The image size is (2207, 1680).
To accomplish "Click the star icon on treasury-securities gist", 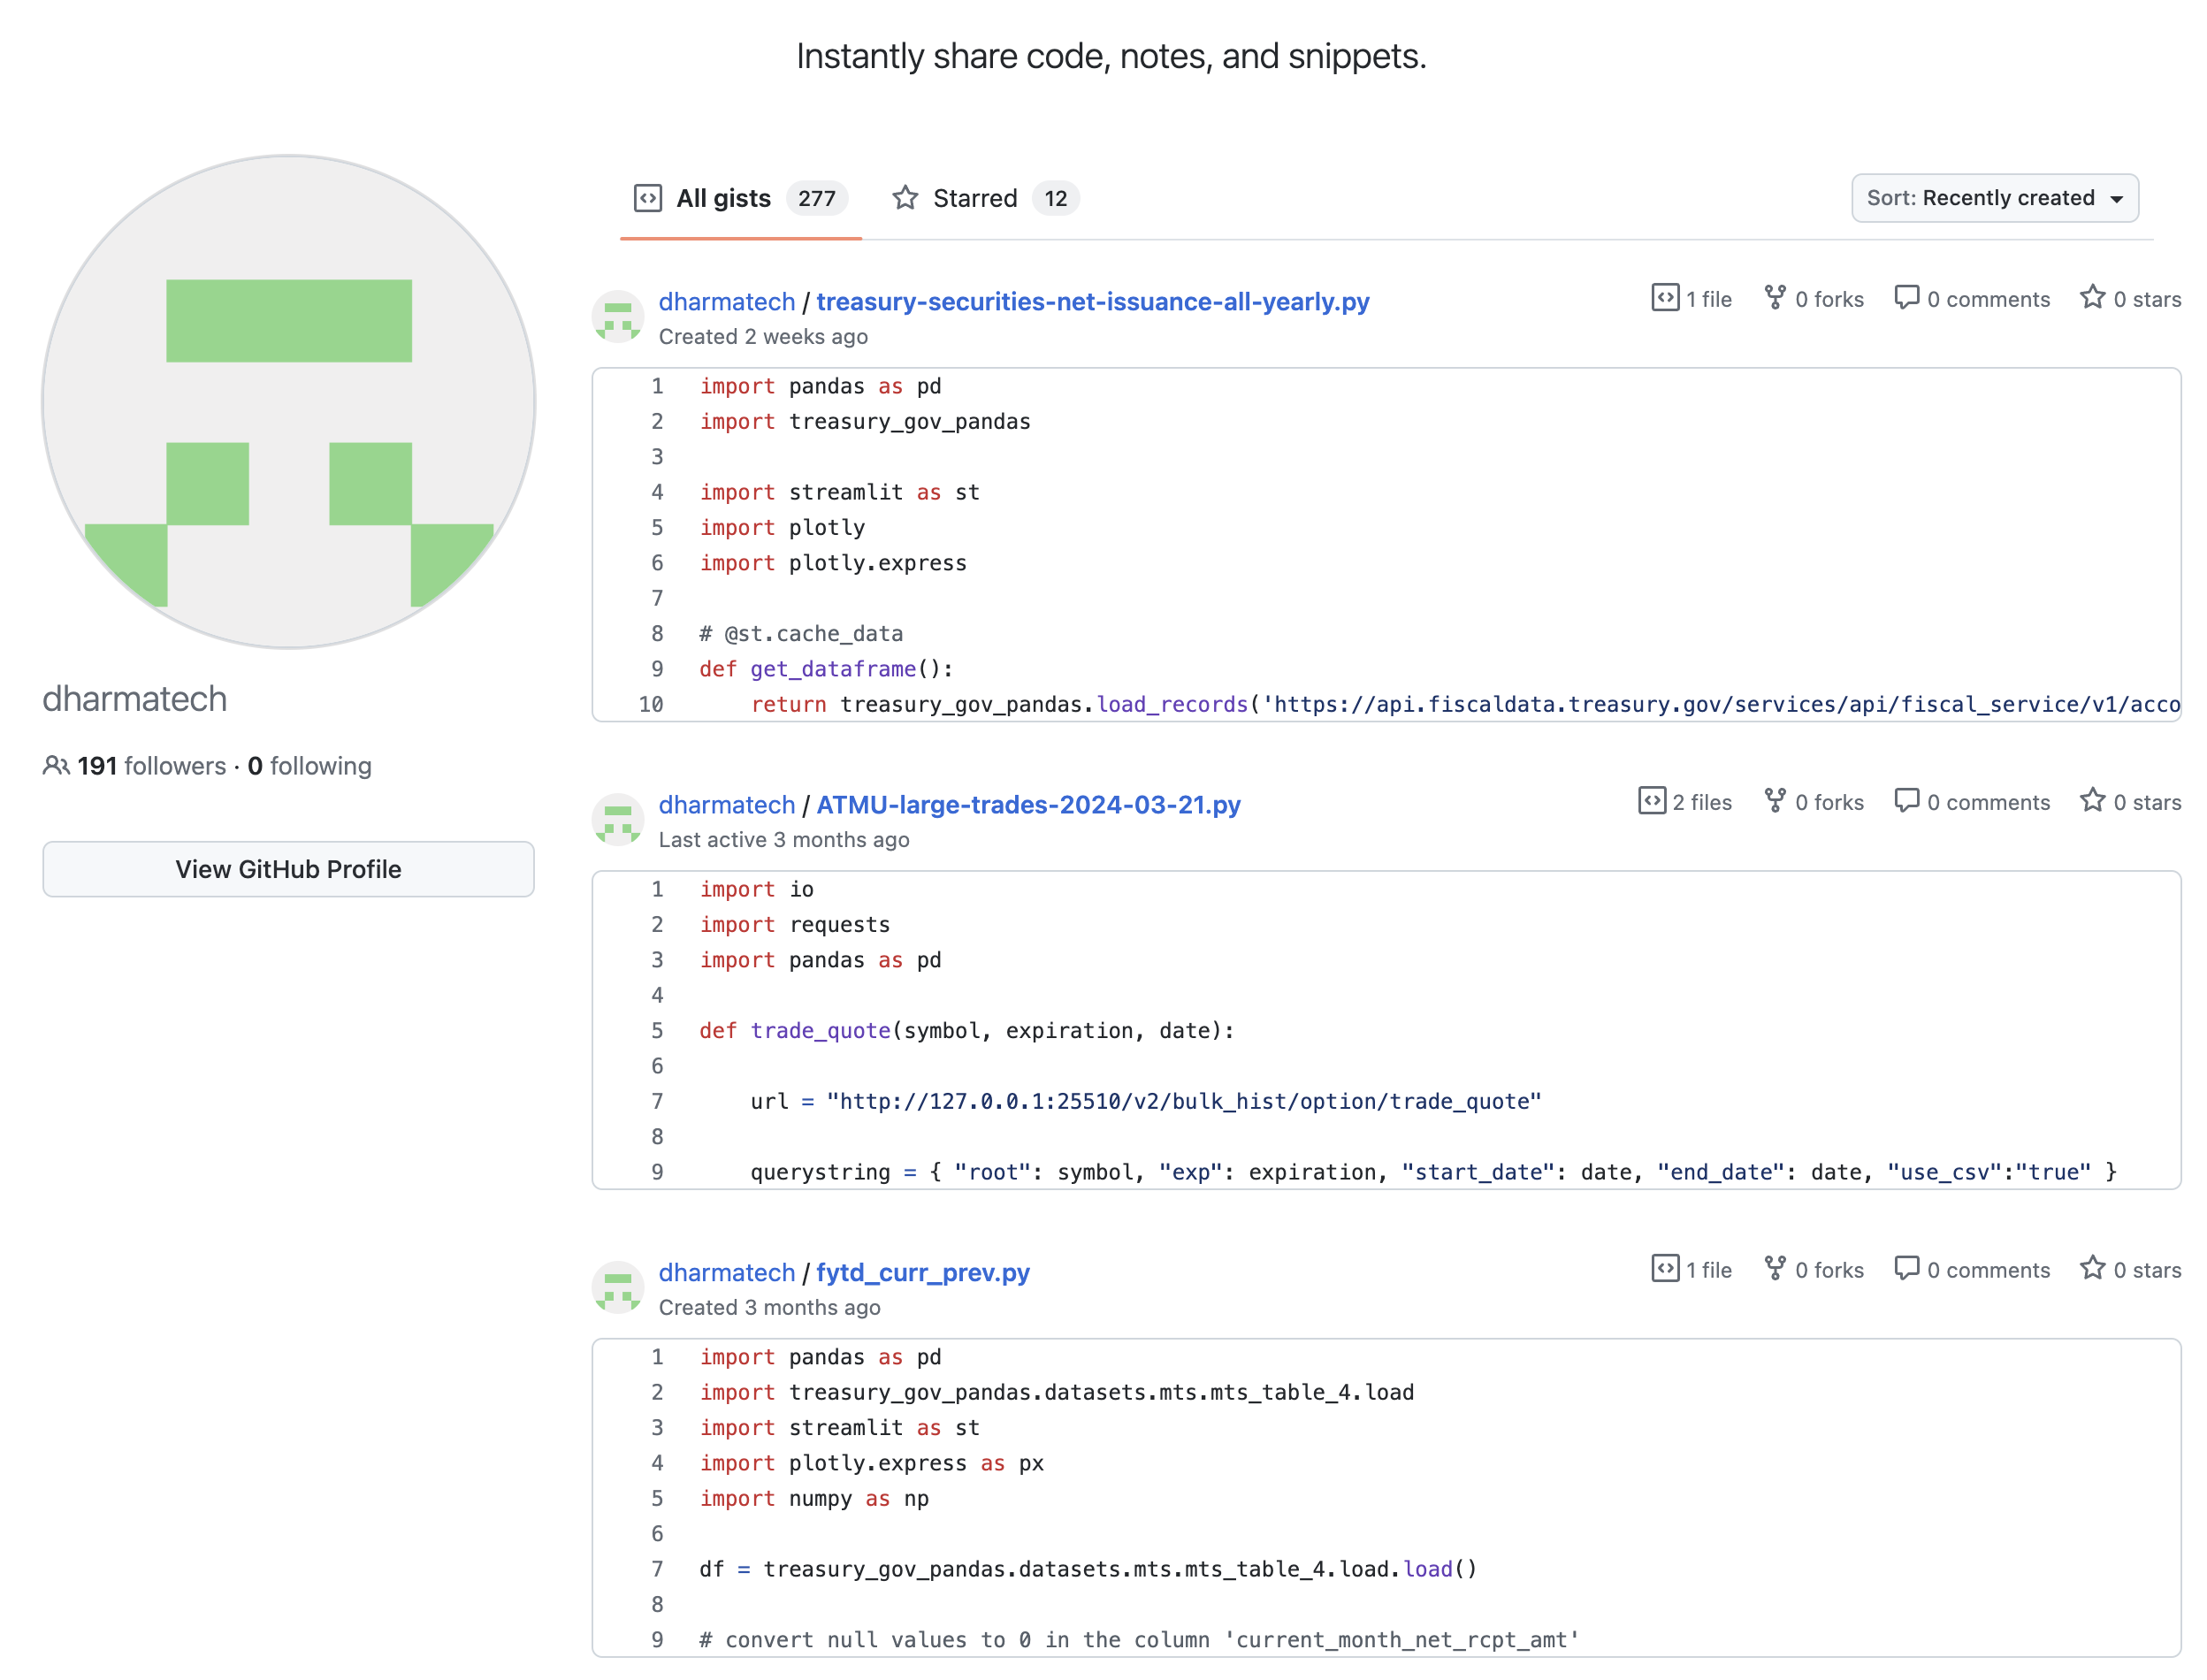I will point(2091,298).
